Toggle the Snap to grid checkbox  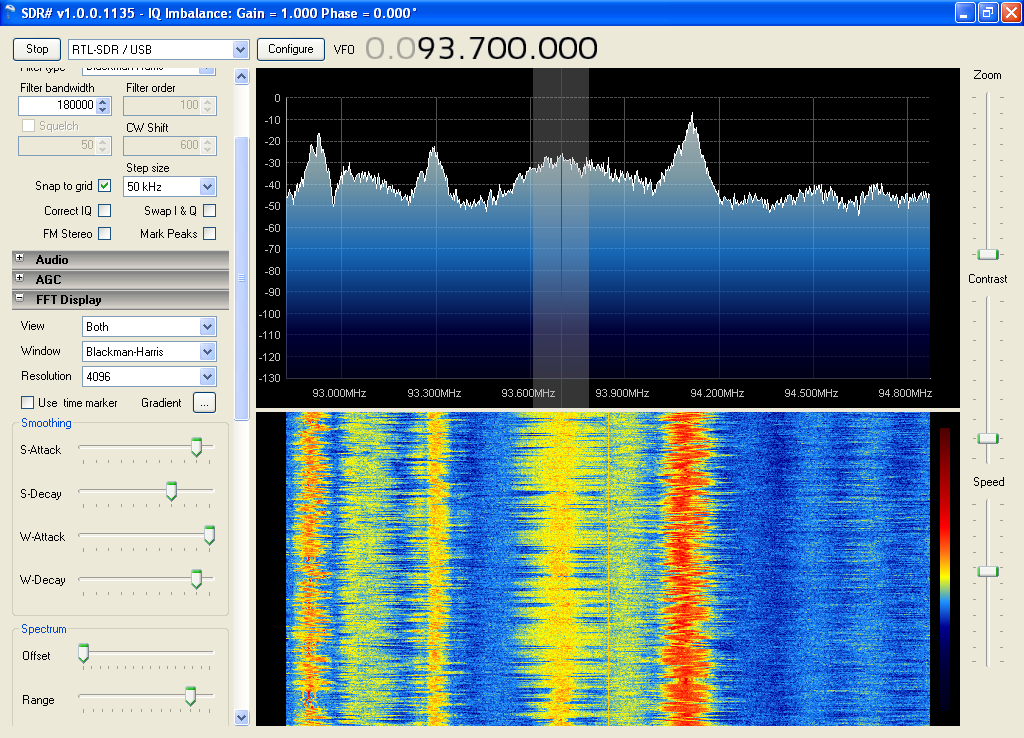click(x=104, y=186)
